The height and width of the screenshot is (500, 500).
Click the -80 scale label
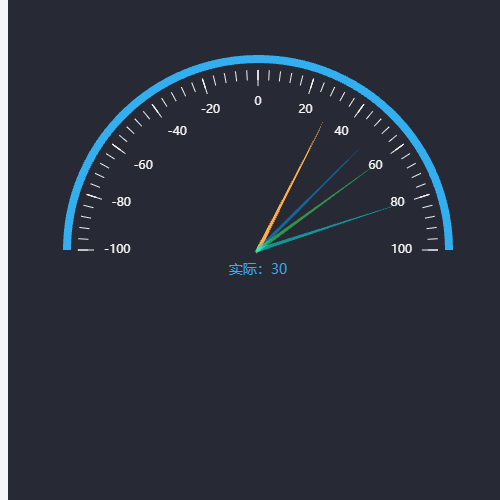coord(121,202)
